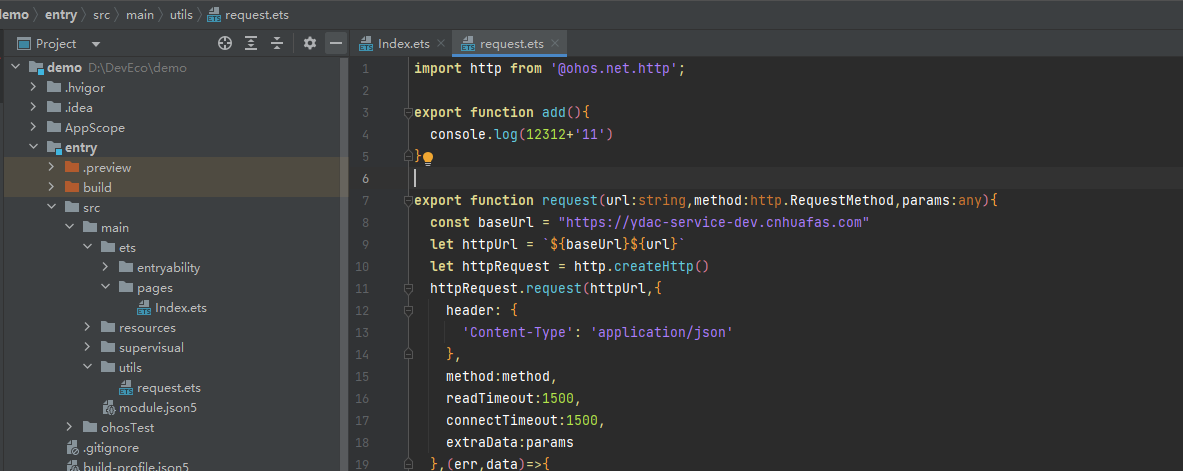The width and height of the screenshot is (1183, 471).
Task: Click the yellow lightbulb quick-fix icon
Action: tap(428, 158)
